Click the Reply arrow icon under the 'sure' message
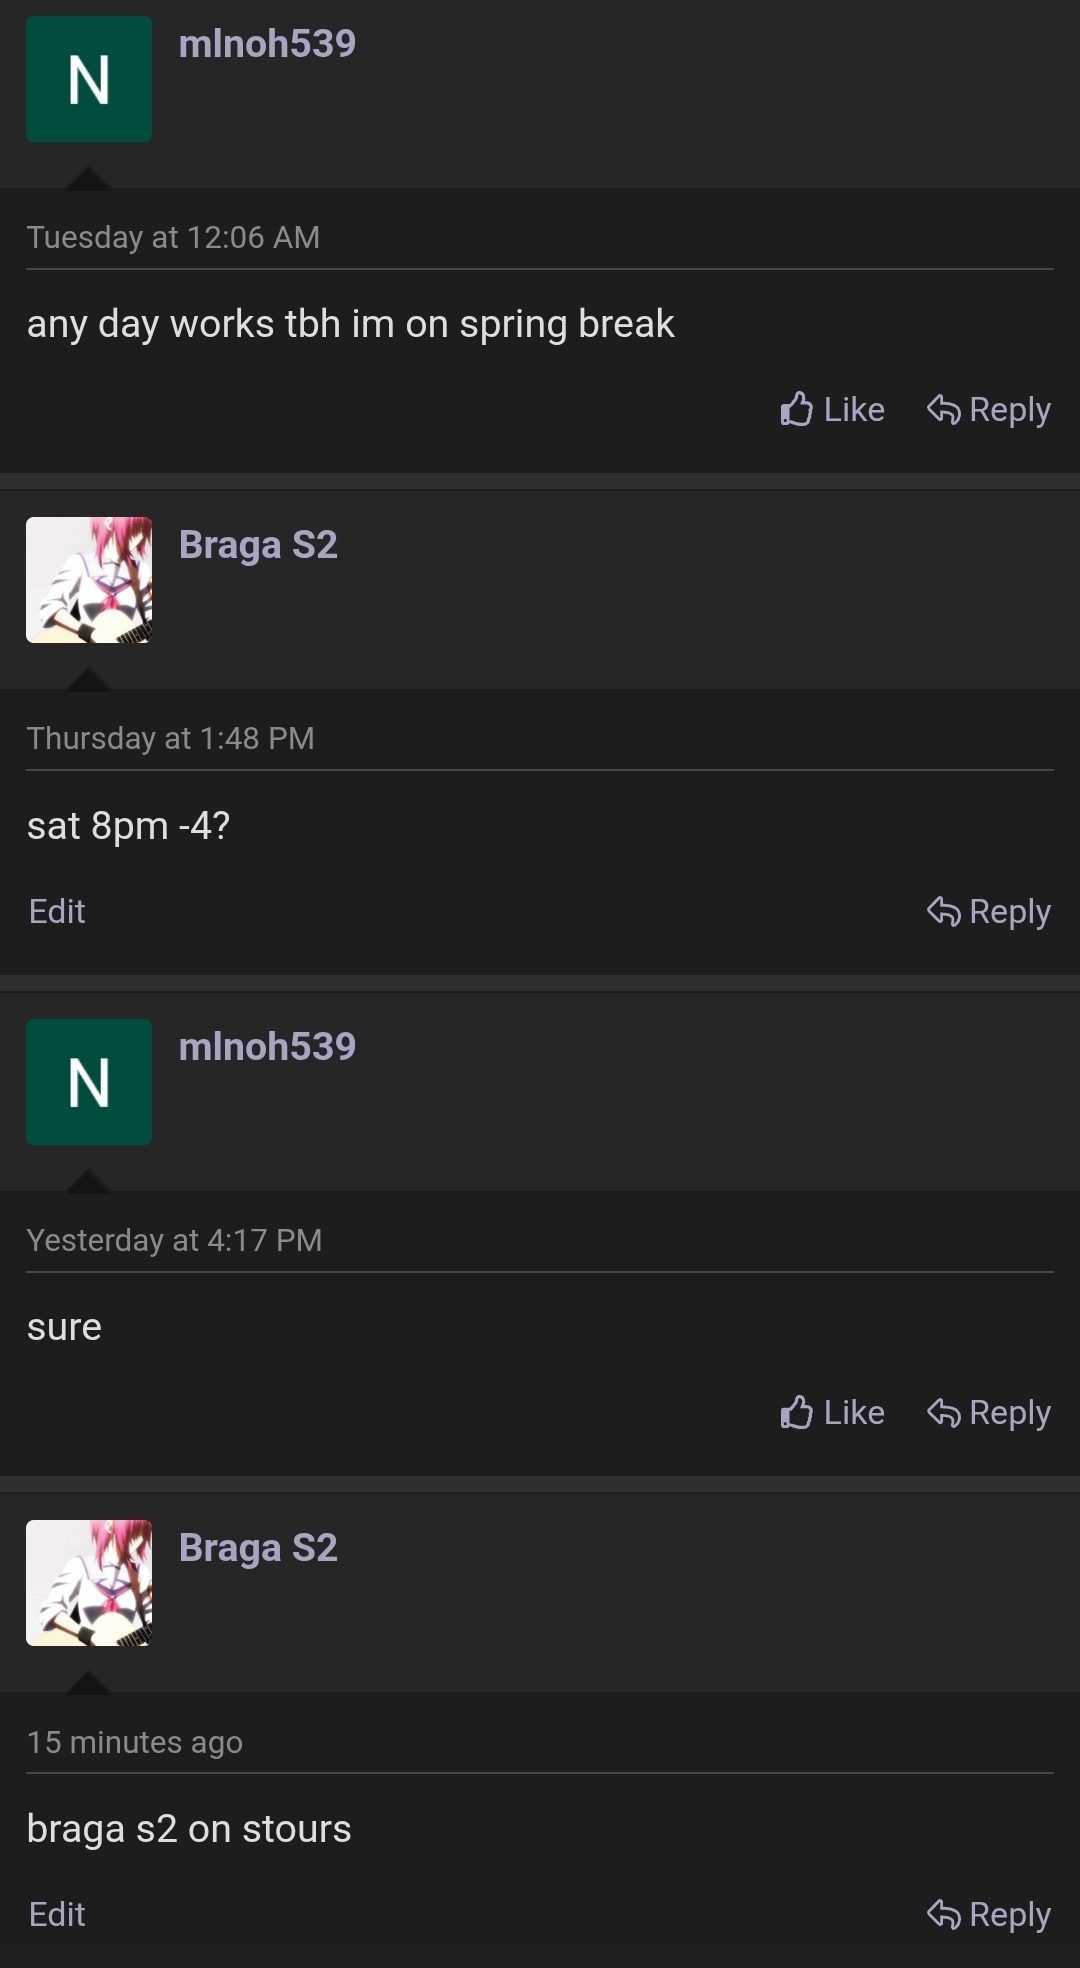Screen dimensions: 1080x1968 pyautogui.click(x=944, y=1412)
